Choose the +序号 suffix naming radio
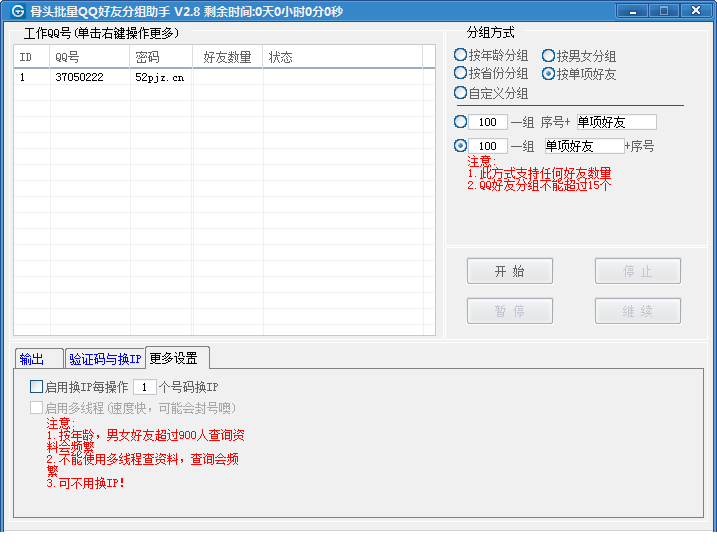Image resolution: width=717 pixels, height=555 pixels. click(460, 146)
